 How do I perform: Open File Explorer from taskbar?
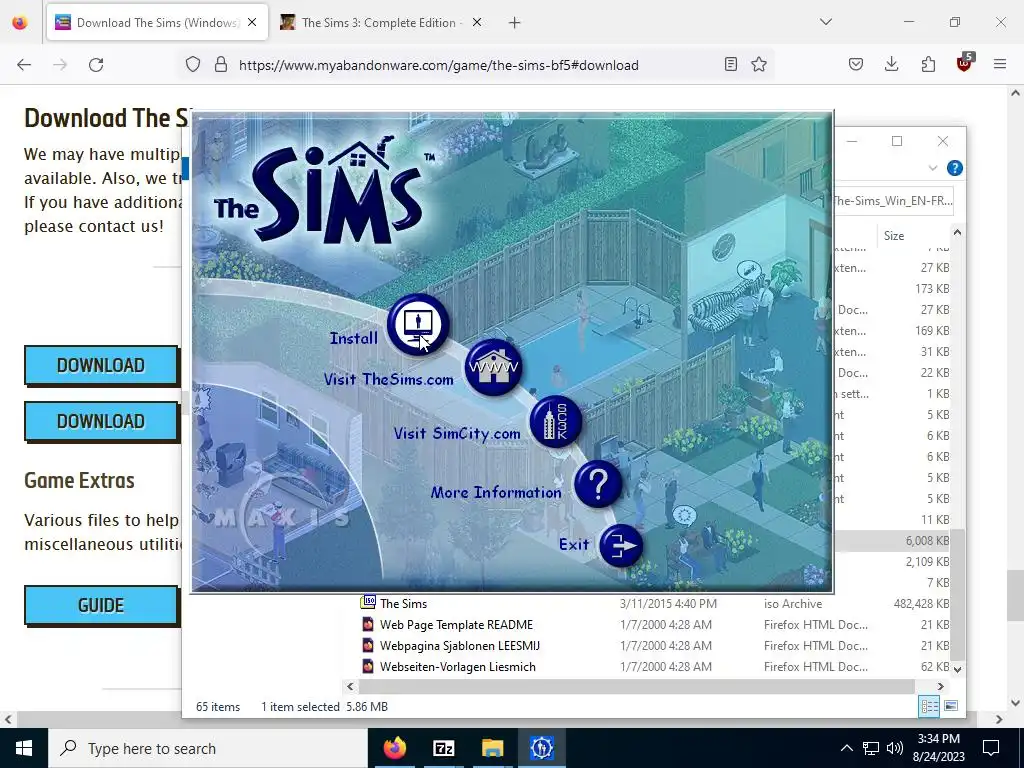click(x=492, y=748)
